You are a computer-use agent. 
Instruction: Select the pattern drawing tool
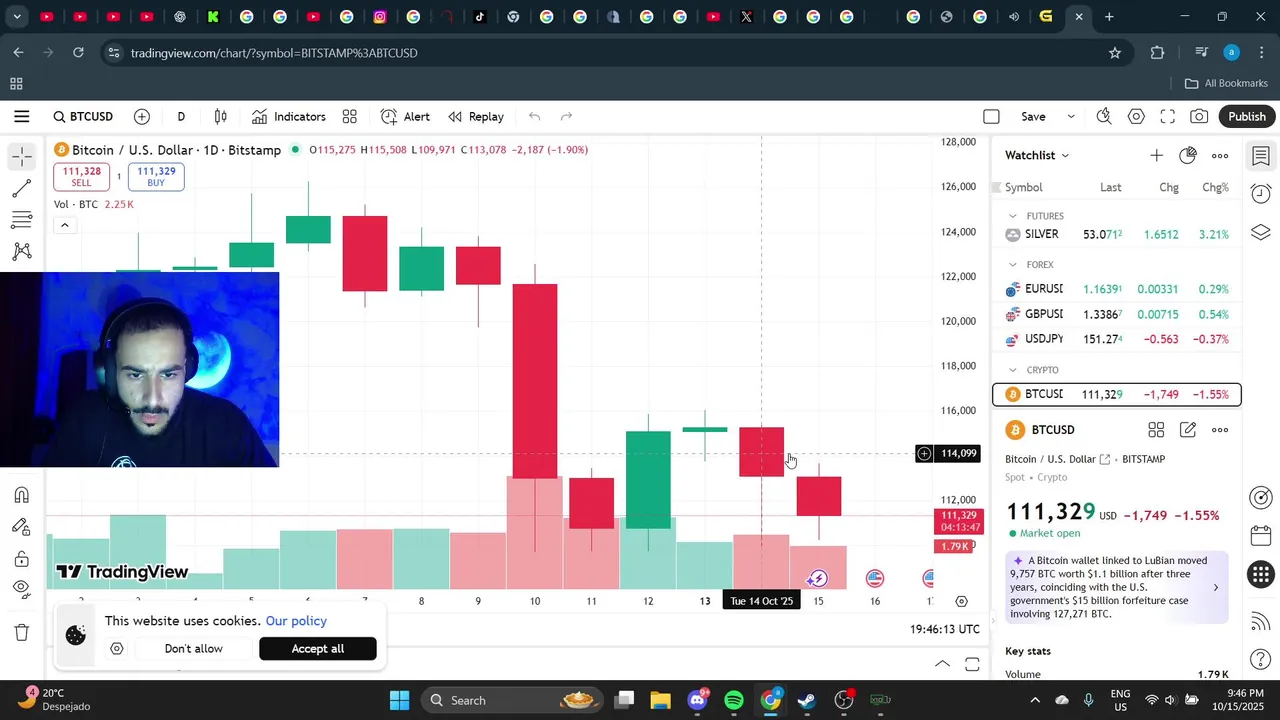click(x=22, y=252)
